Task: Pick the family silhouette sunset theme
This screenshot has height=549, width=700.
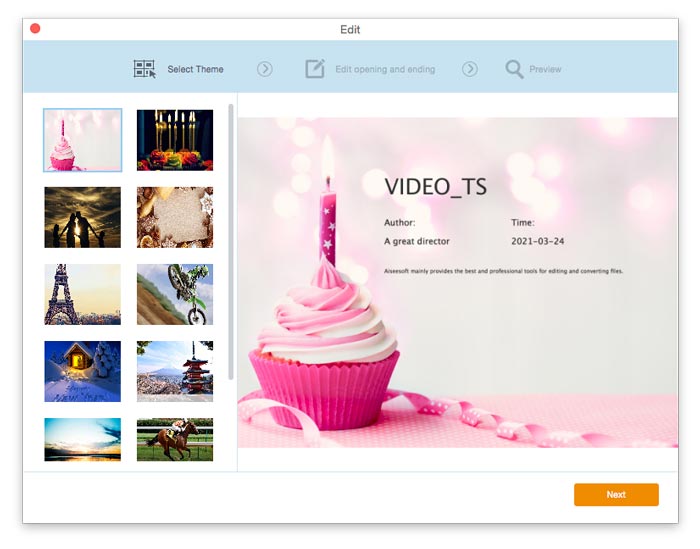Action: click(83, 217)
